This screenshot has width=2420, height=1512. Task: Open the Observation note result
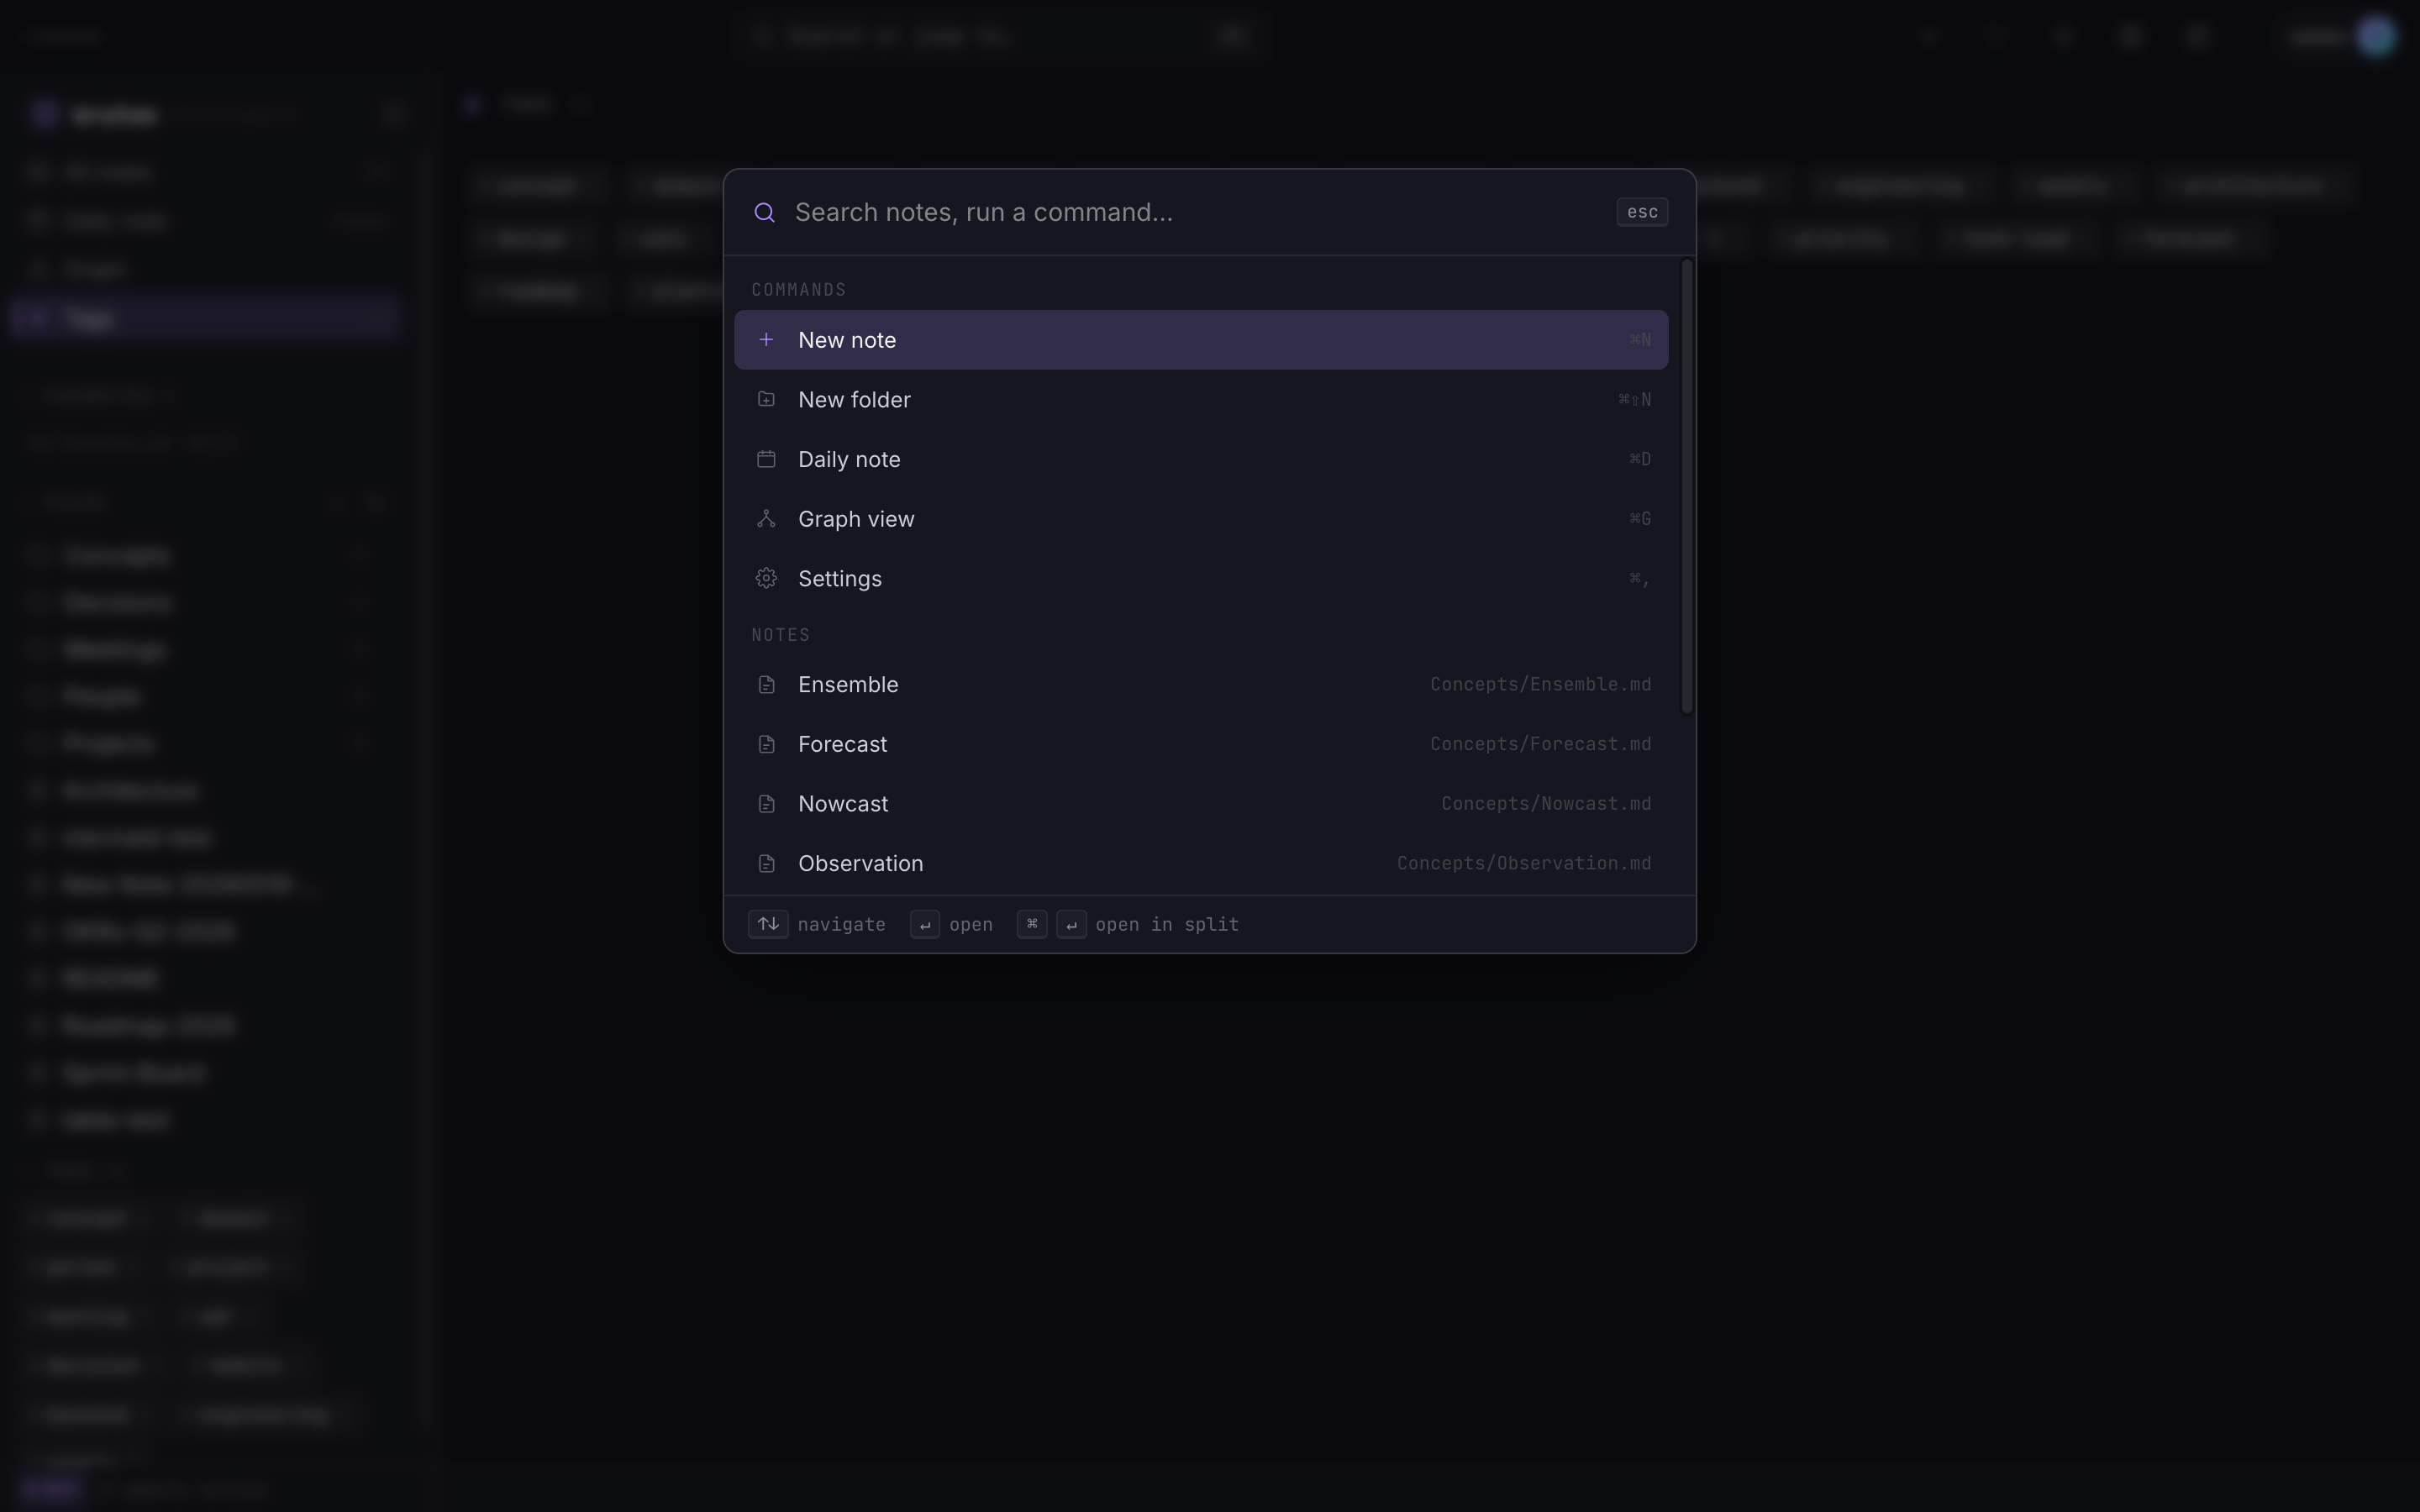1201,863
